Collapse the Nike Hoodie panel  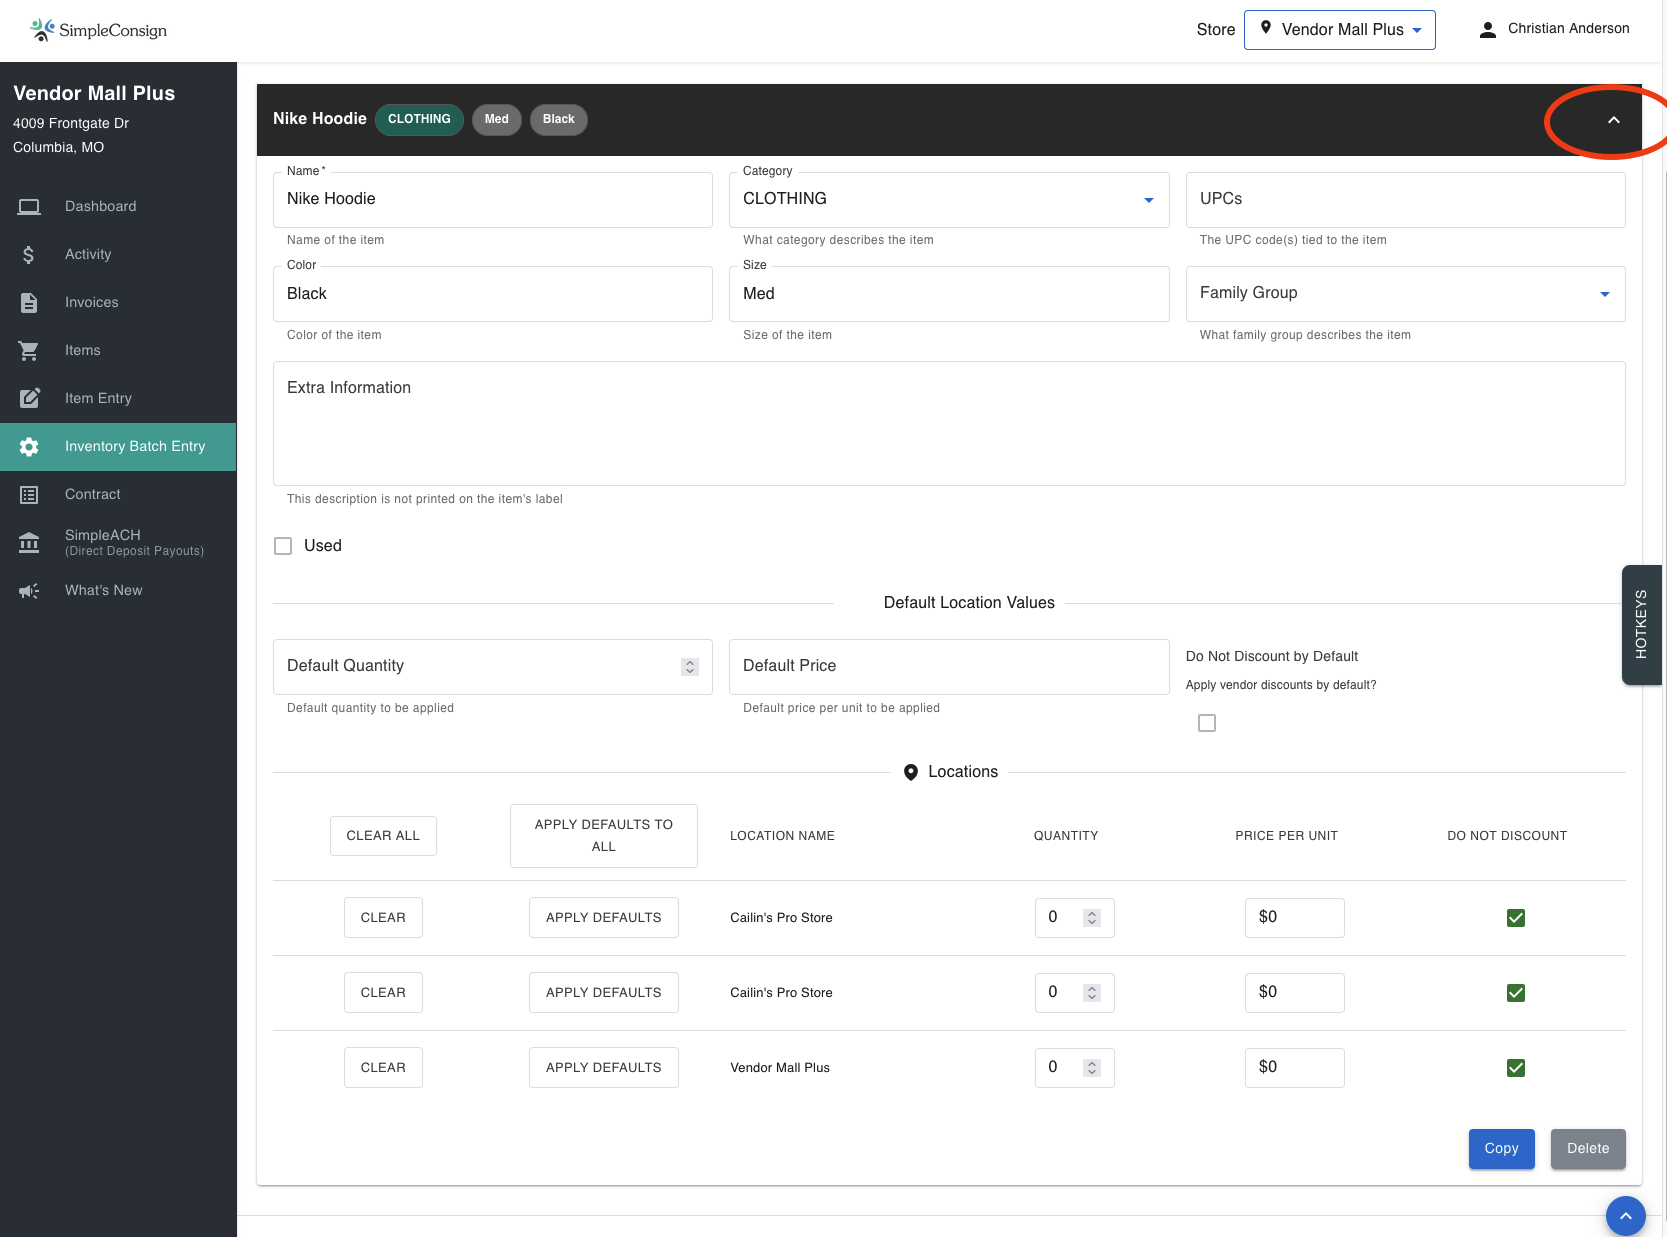click(x=1613, y=120)
